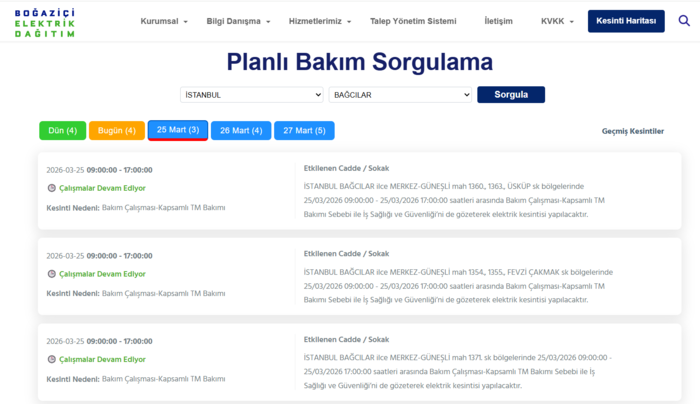Select the 27 Mart (5) tab

[304, 130]
